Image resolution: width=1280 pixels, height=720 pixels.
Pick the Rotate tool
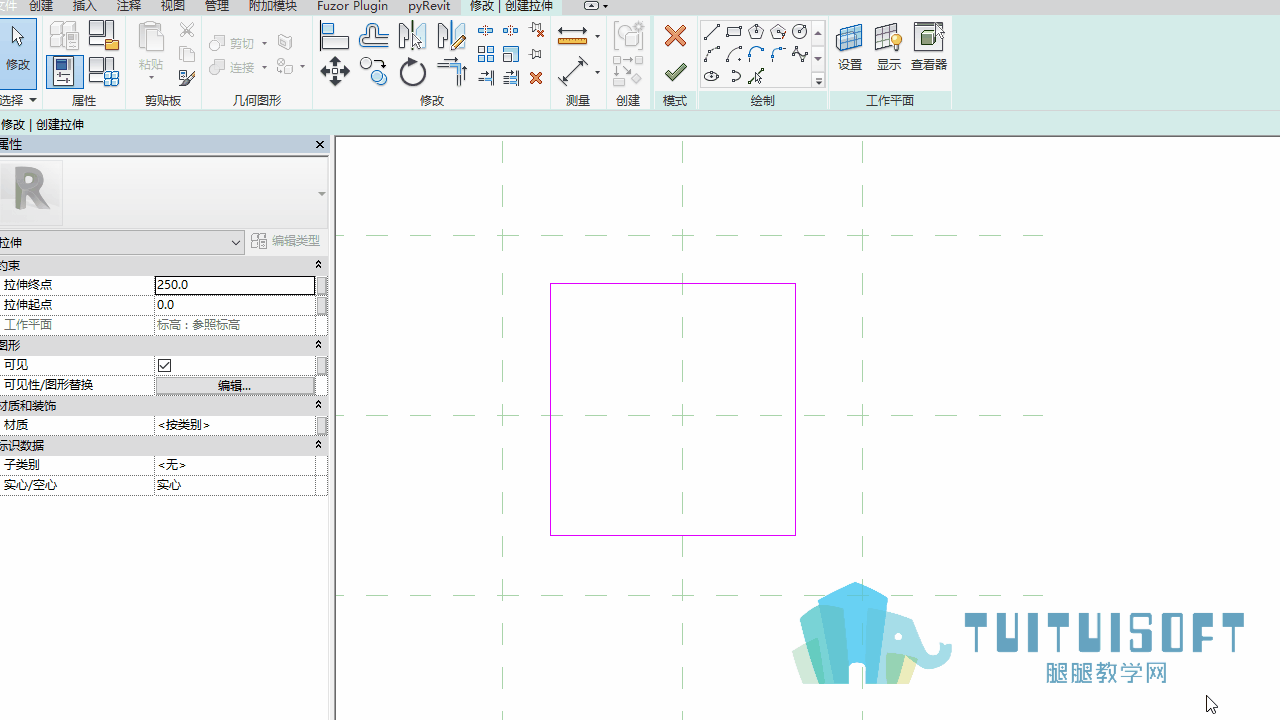[x=412, y=72]
